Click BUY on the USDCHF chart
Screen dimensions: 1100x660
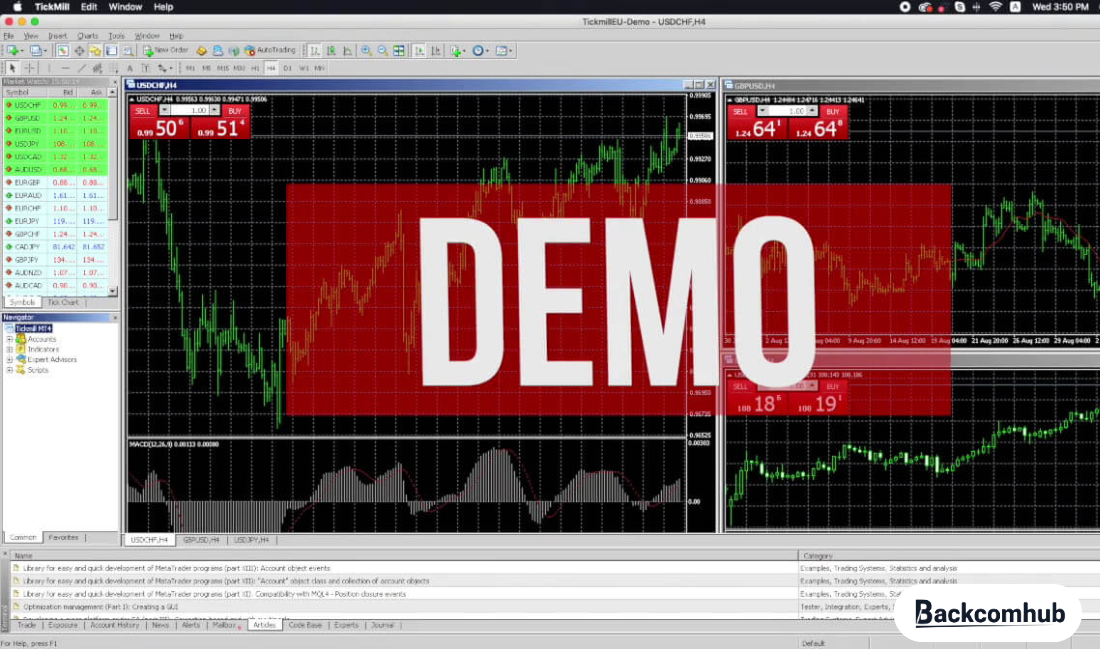(x=235, y=111)
